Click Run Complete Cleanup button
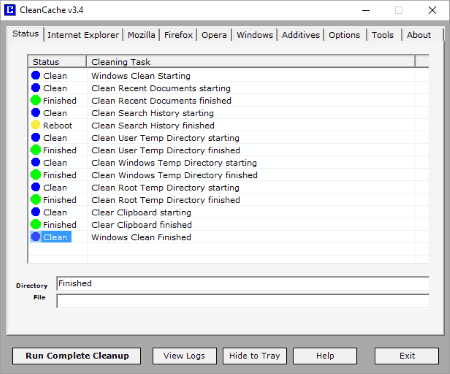This screenshot has width=450, height=374. [77, 356]
